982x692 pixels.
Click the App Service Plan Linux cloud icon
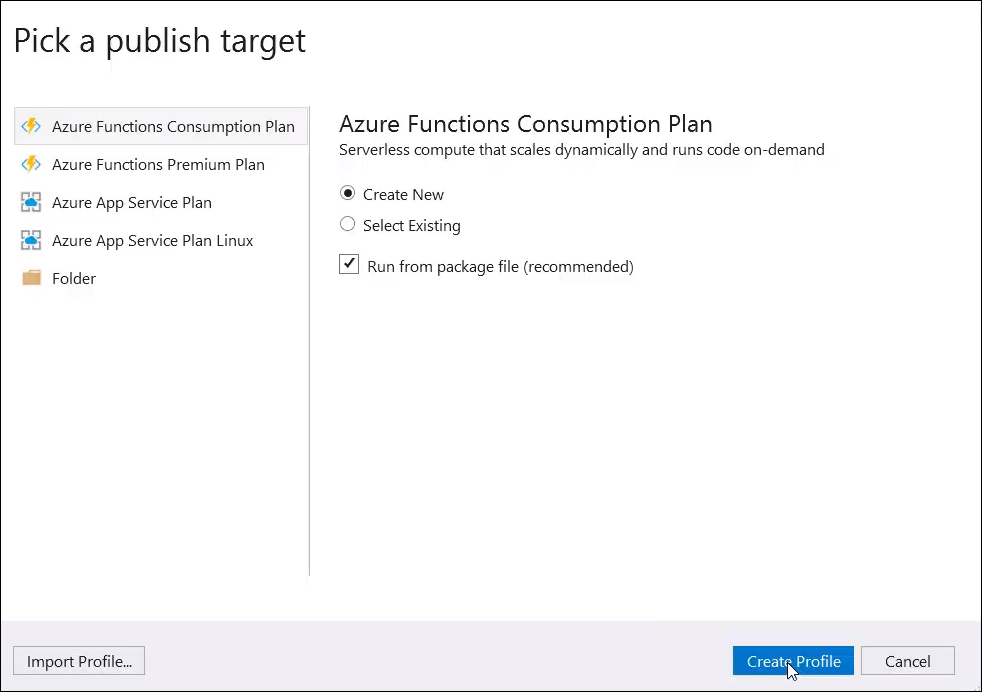31,240
